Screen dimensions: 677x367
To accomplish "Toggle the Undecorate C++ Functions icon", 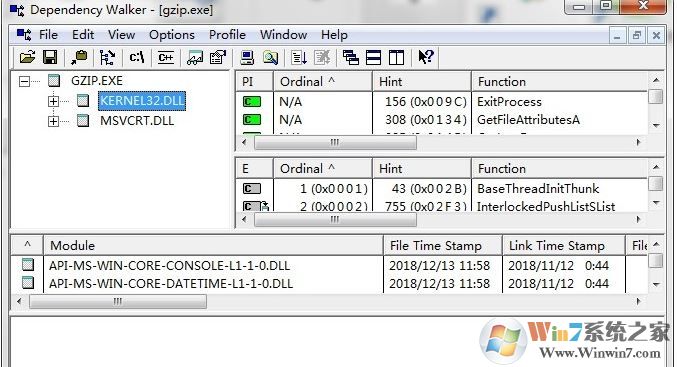I will (166, 57).
